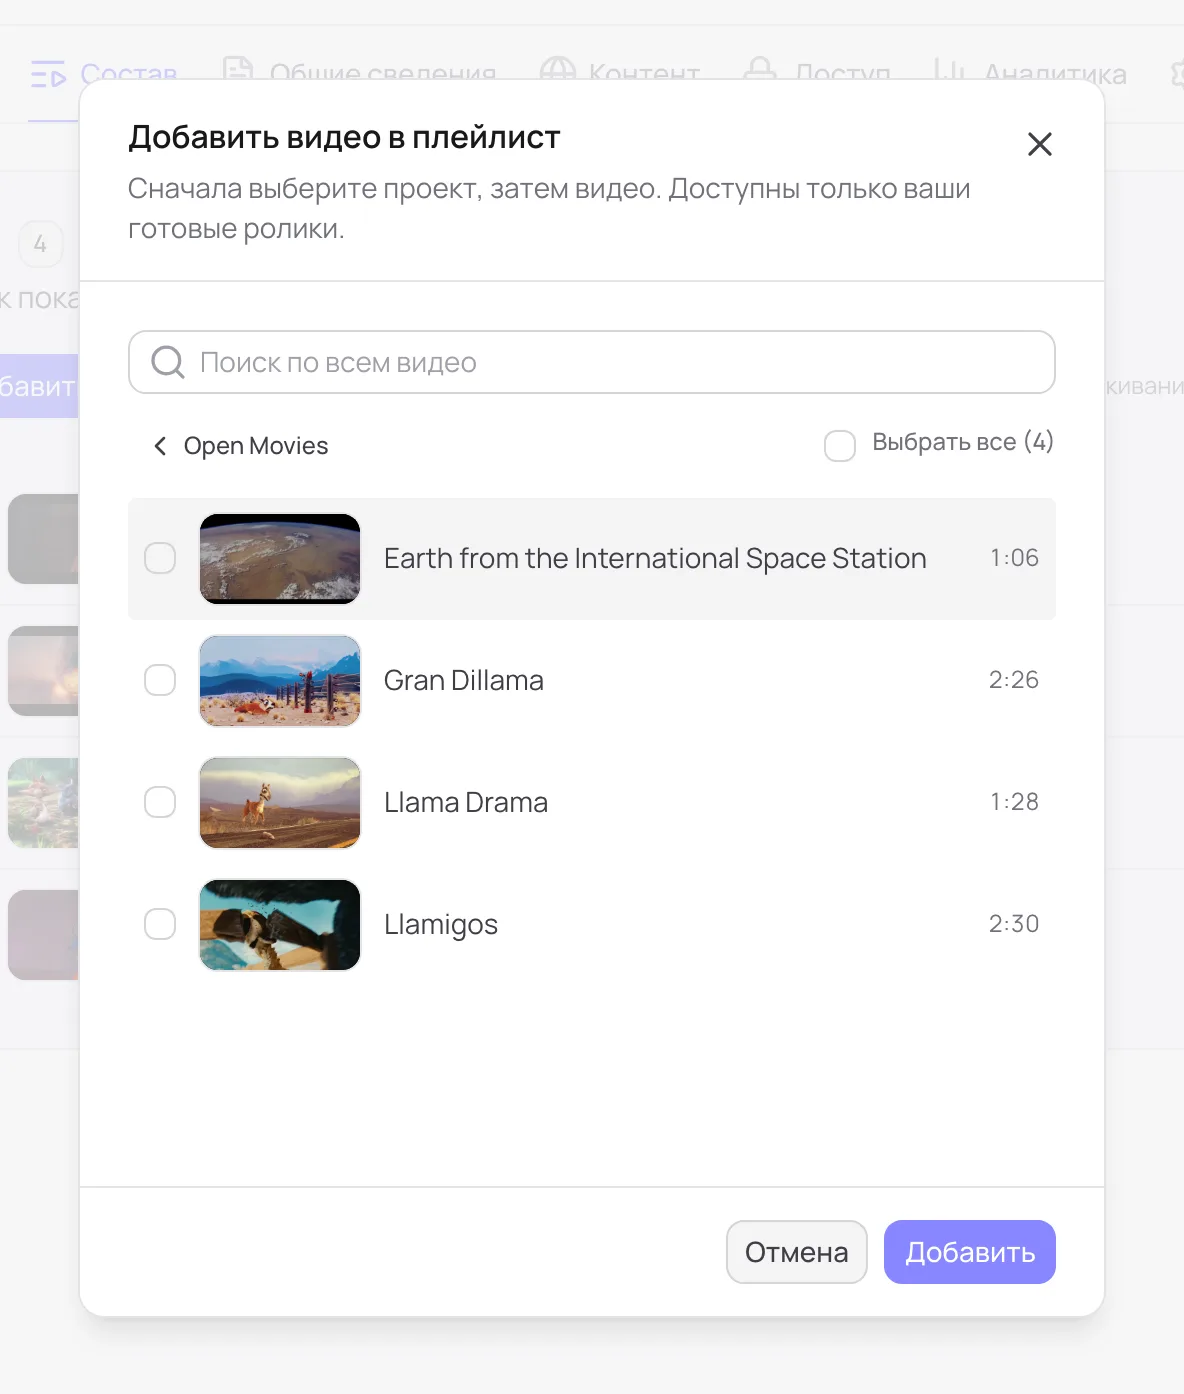Enable the Llama Drama checkbox
The image size is (1184, 1394).
coord(160,802)
